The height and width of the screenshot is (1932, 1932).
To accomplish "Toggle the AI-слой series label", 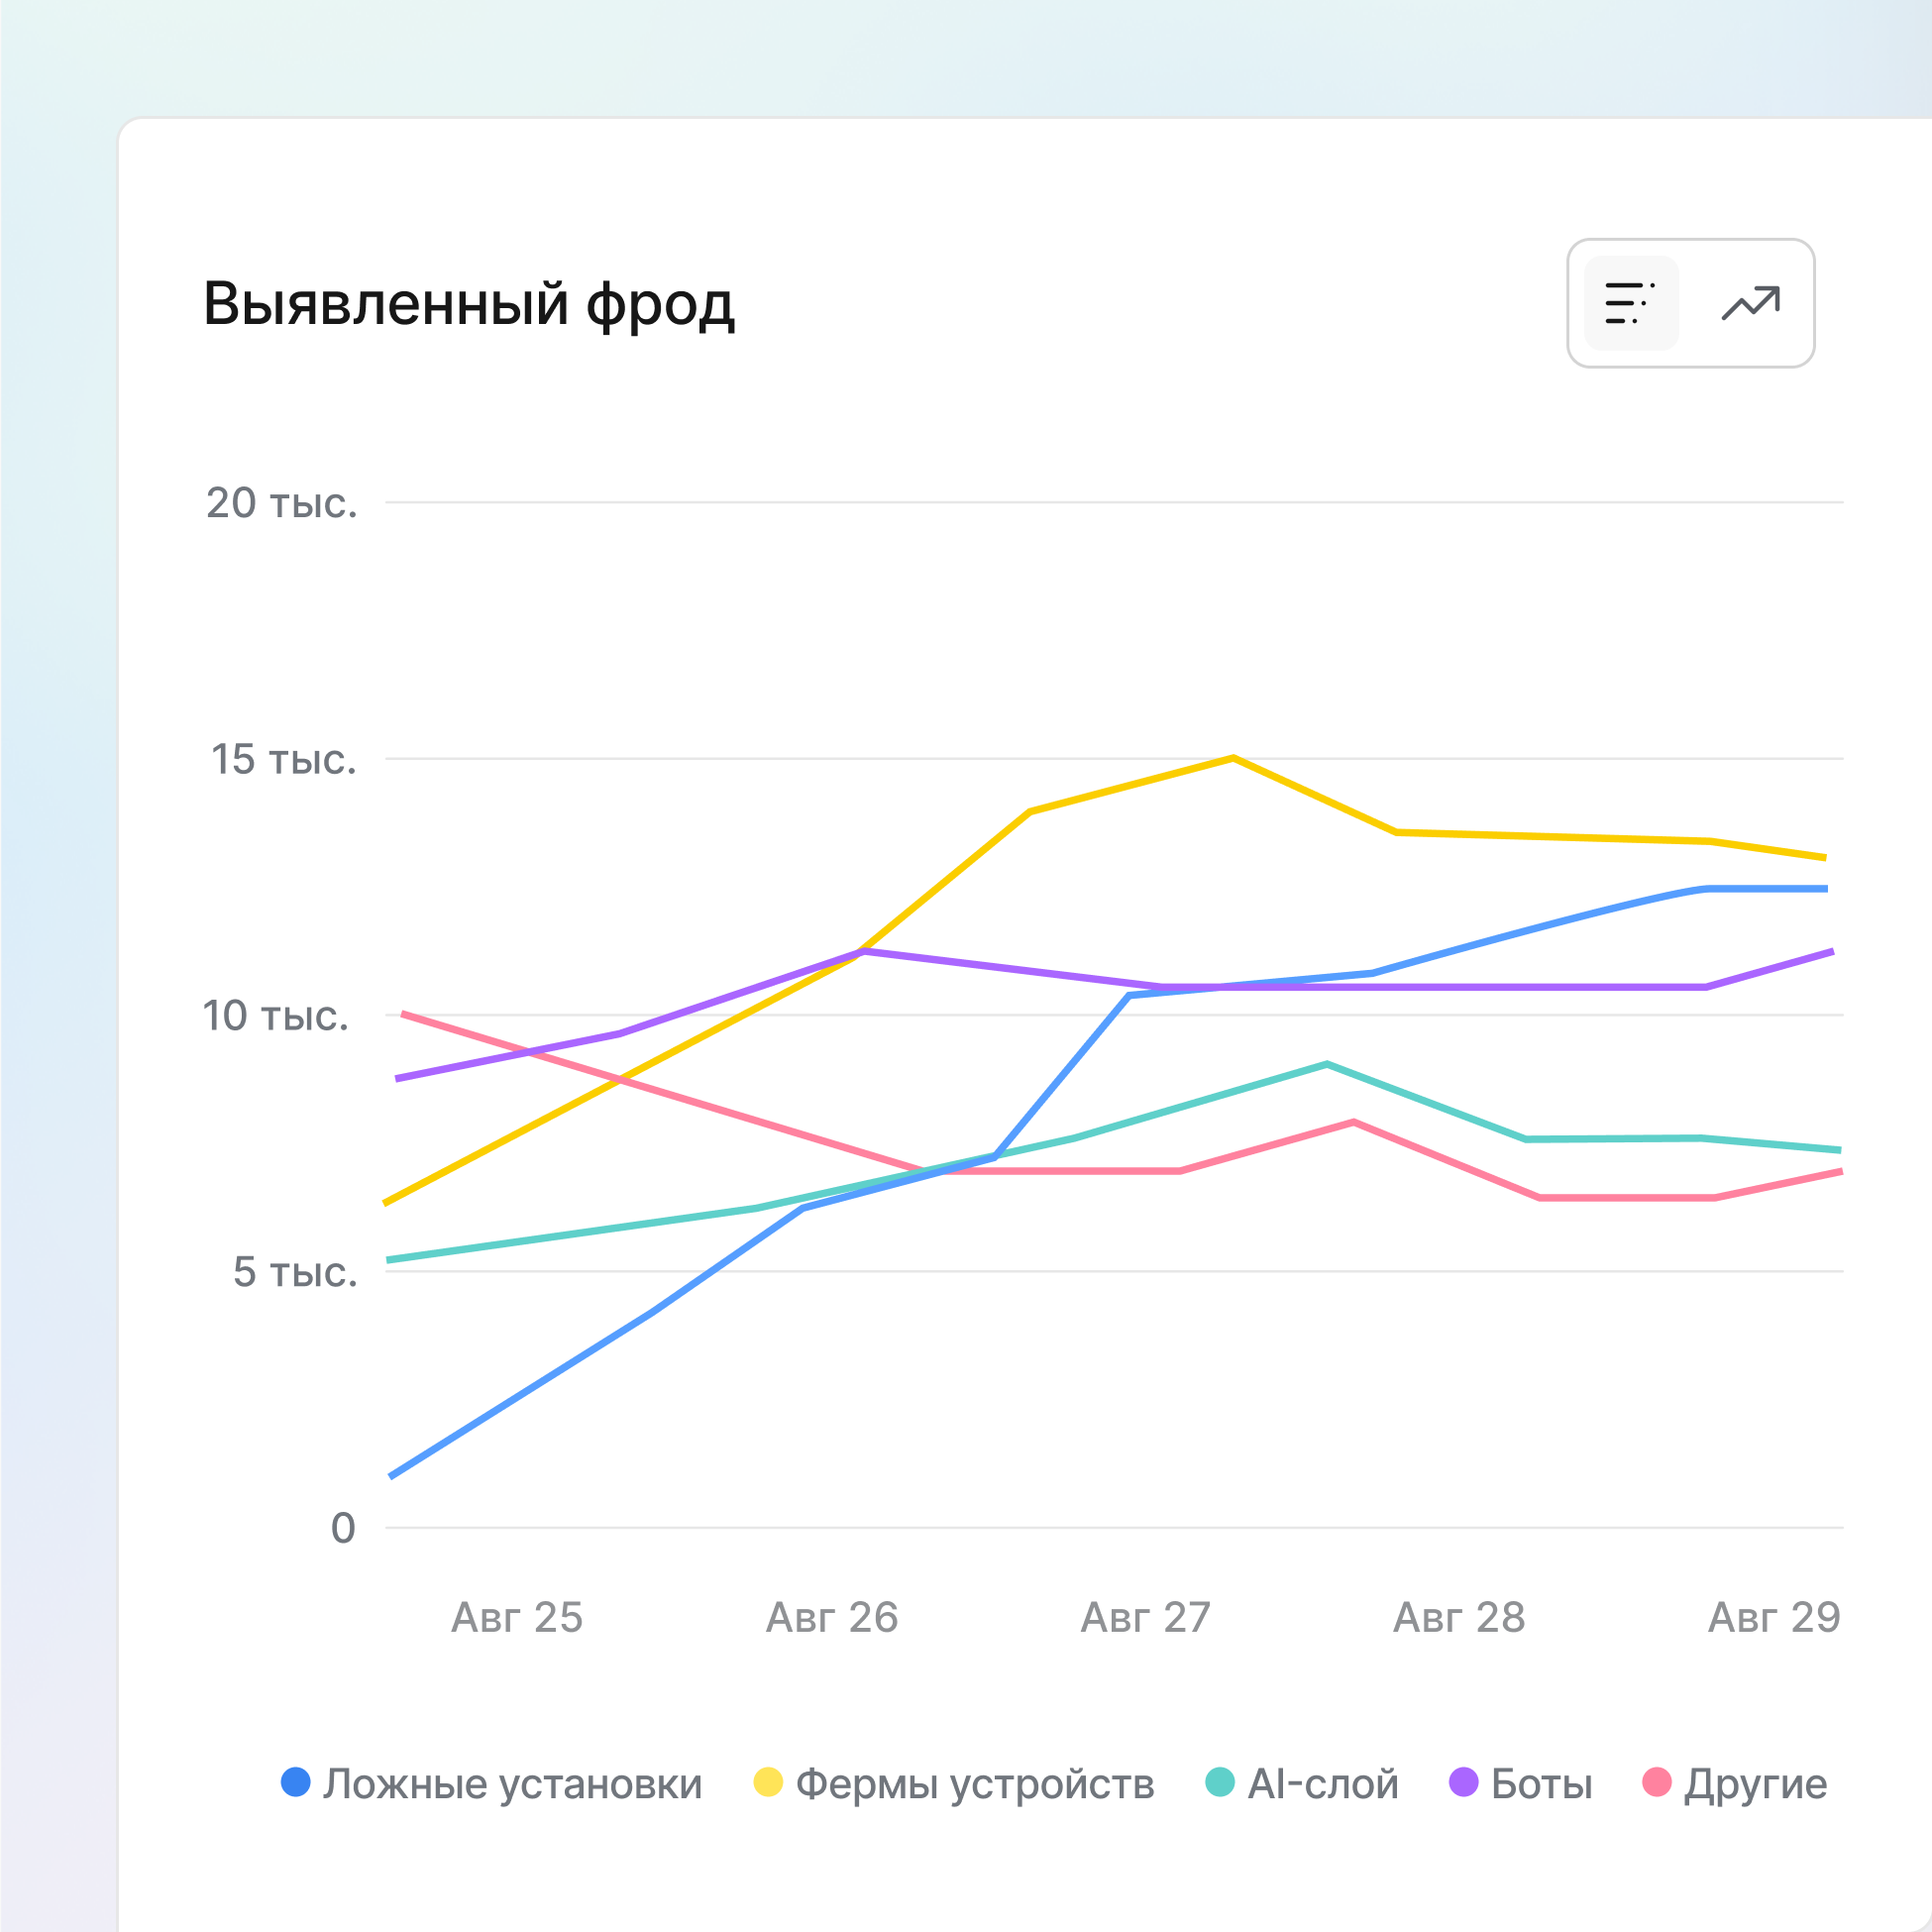I will pos(1322,1784).
